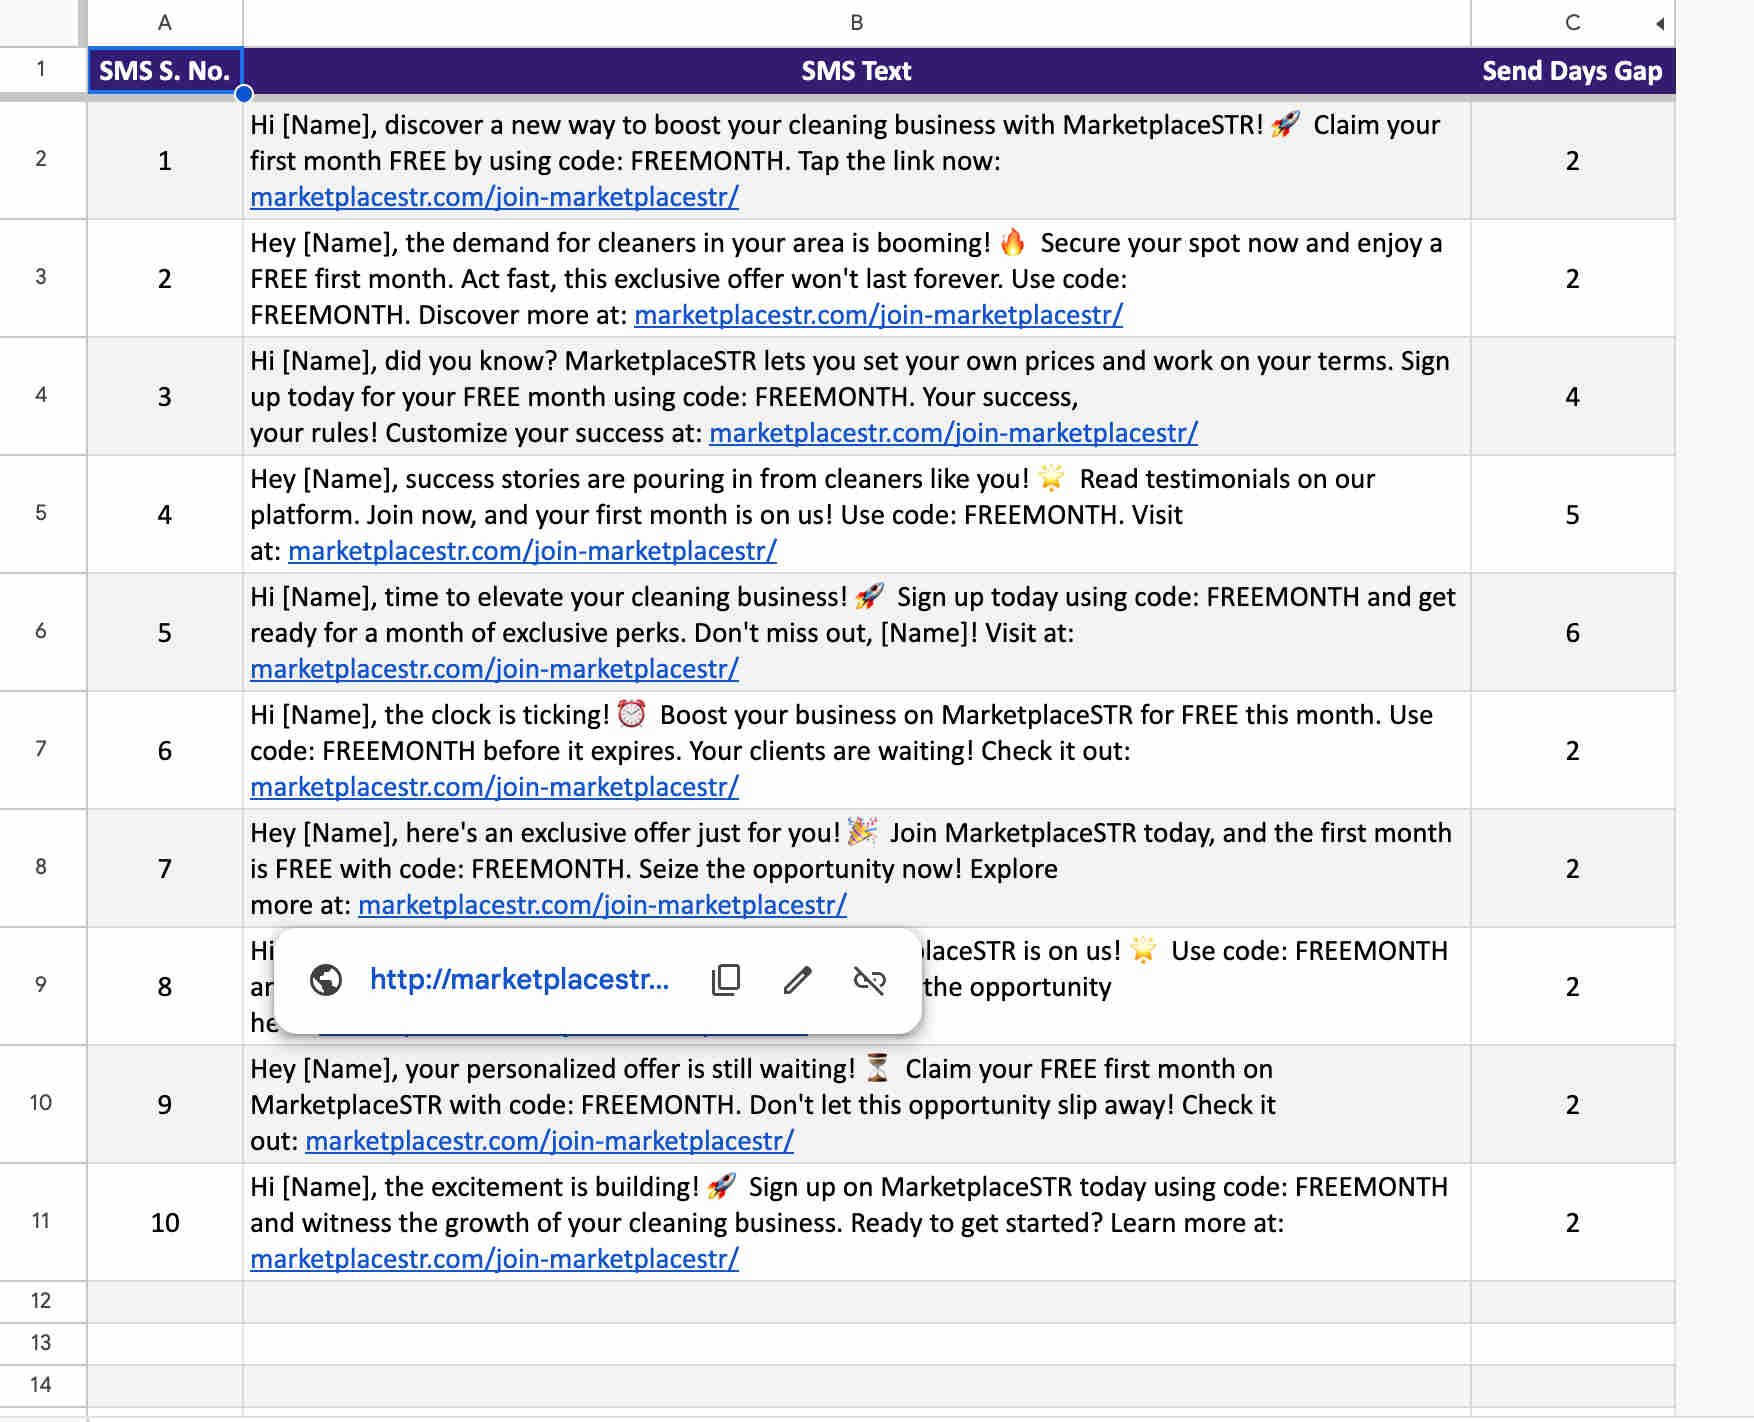Select column C header

point(1572,23)
